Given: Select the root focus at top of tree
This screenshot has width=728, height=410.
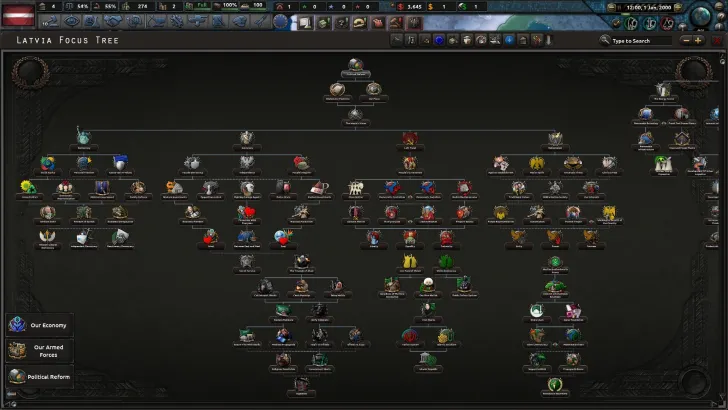Looking at the screenshot, I should pyautogui.click(x=356, y=66).
